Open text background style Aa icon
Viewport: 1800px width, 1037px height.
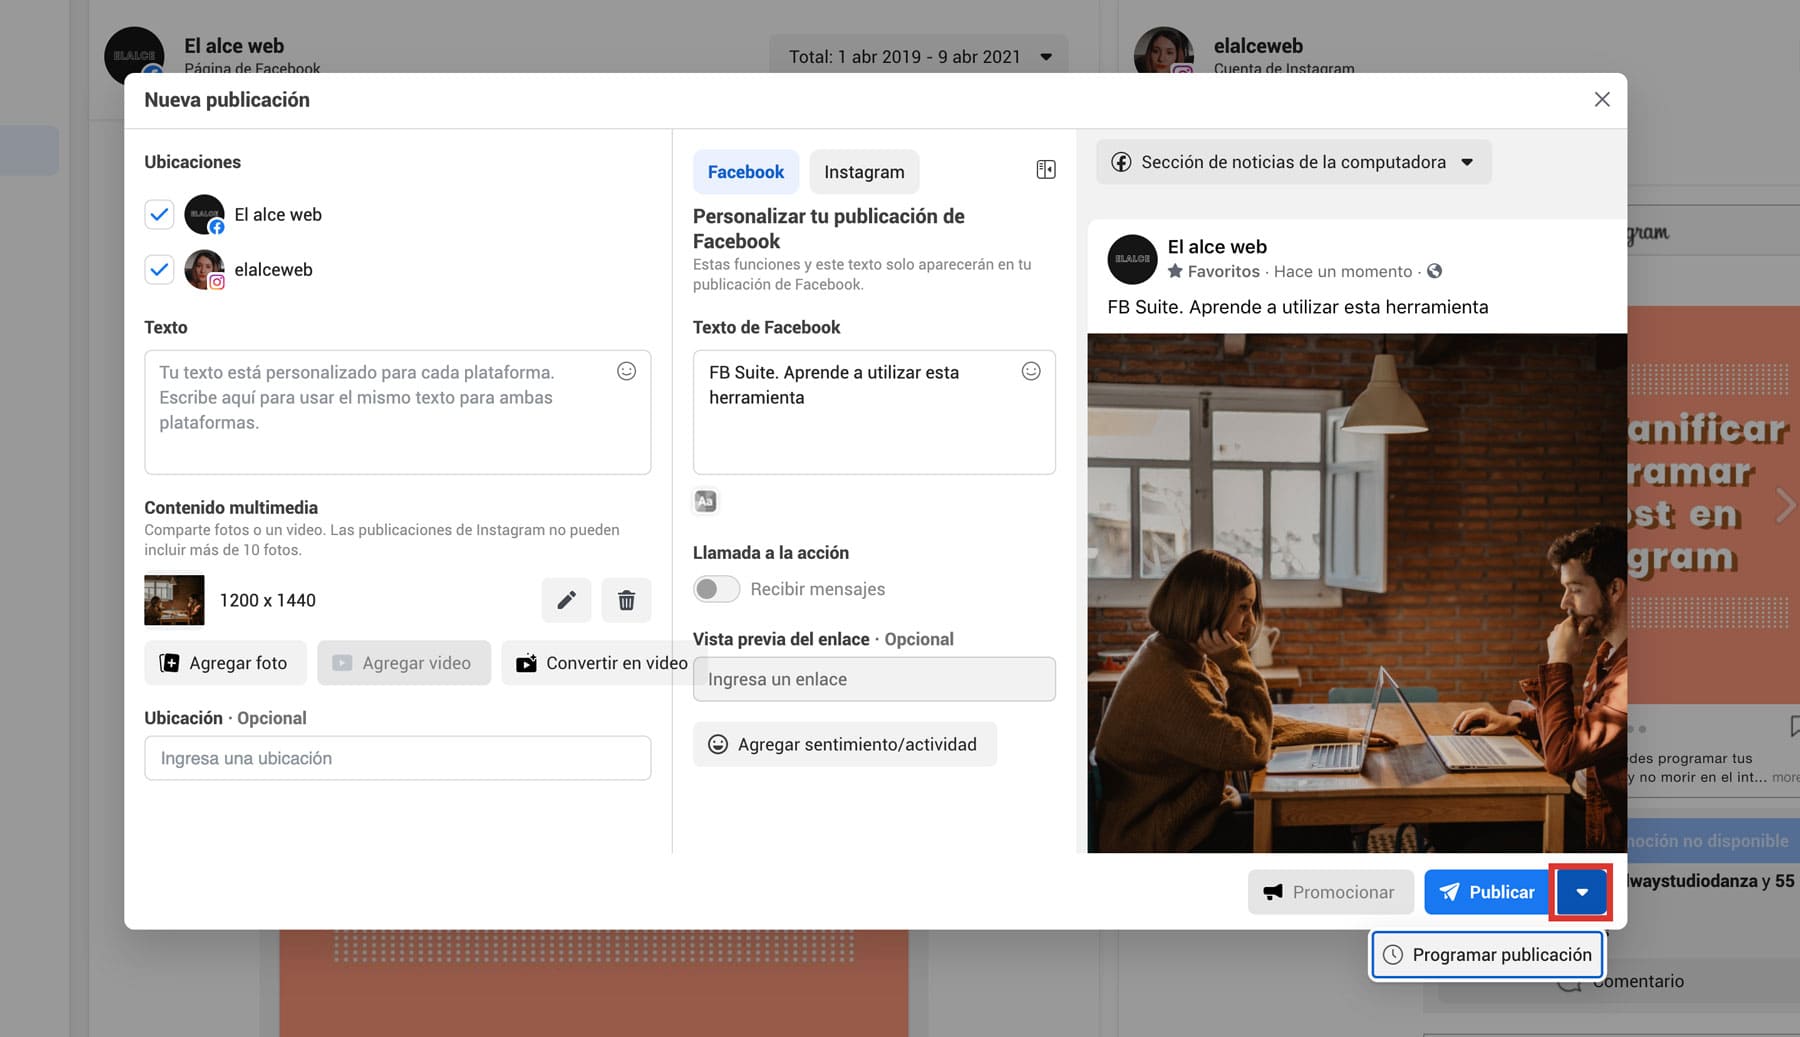click(x=705, y=501)
